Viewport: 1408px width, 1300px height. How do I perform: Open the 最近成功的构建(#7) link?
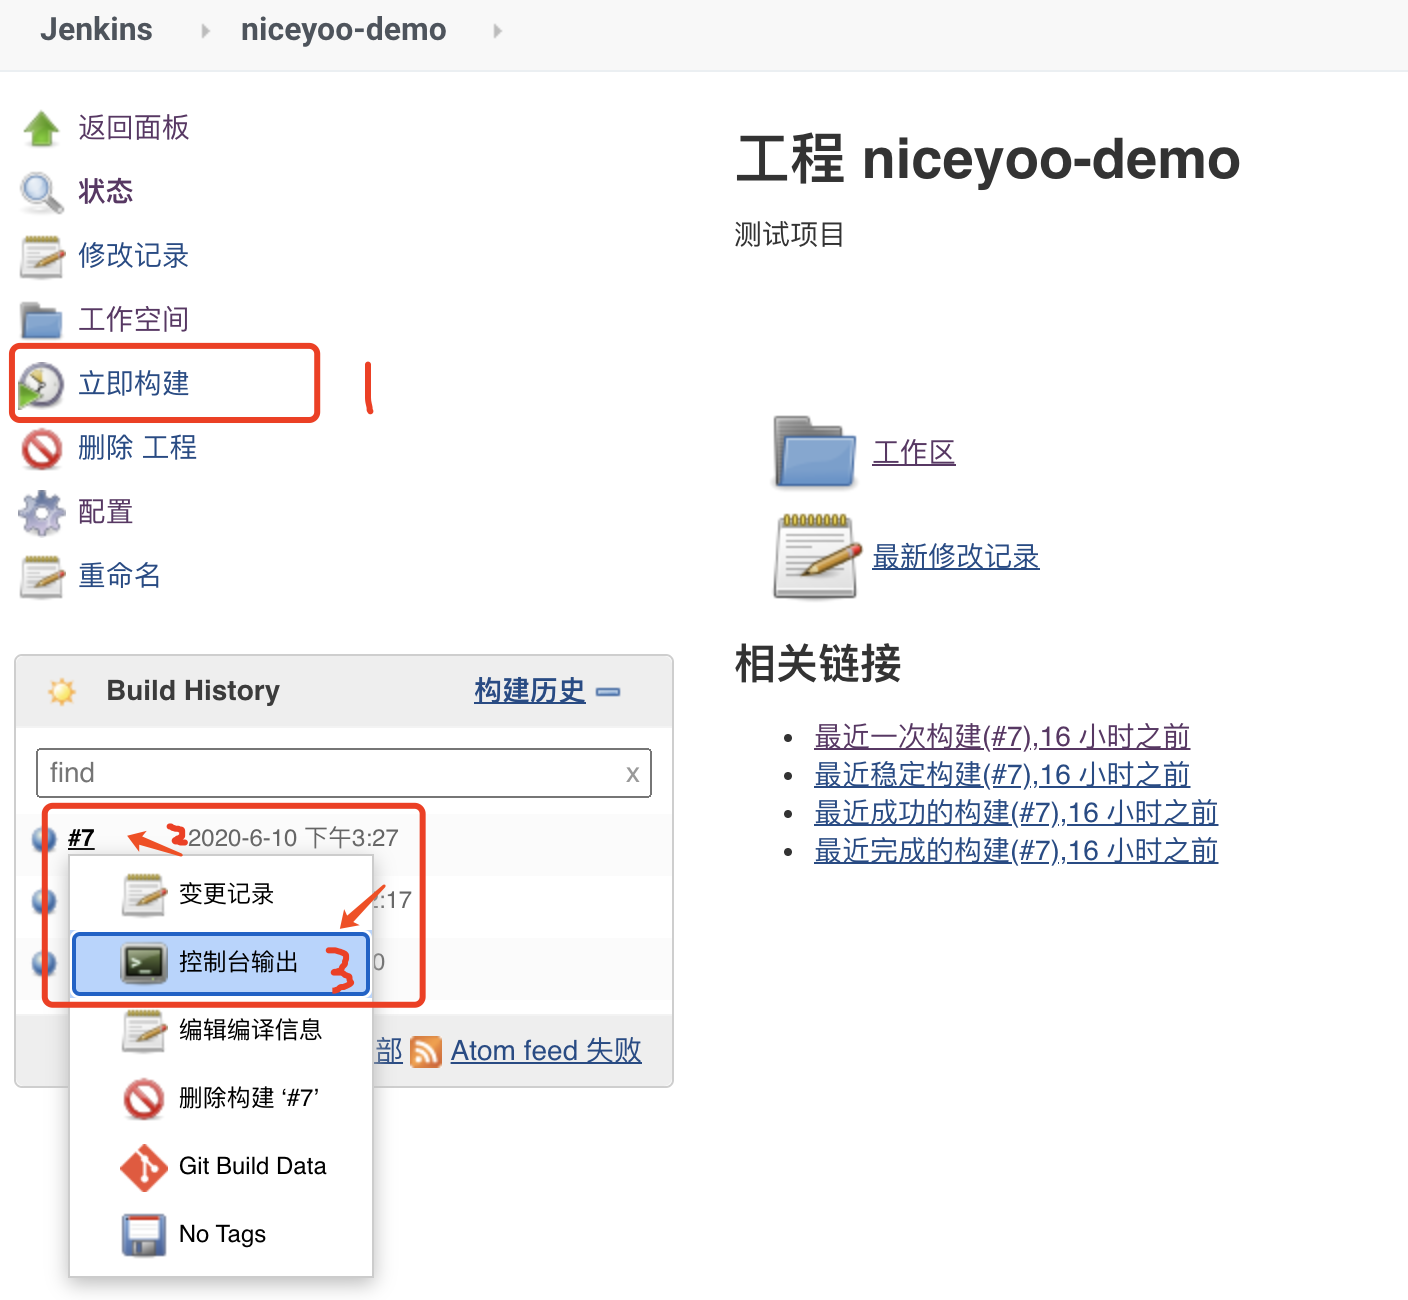tap(1016, 813)
